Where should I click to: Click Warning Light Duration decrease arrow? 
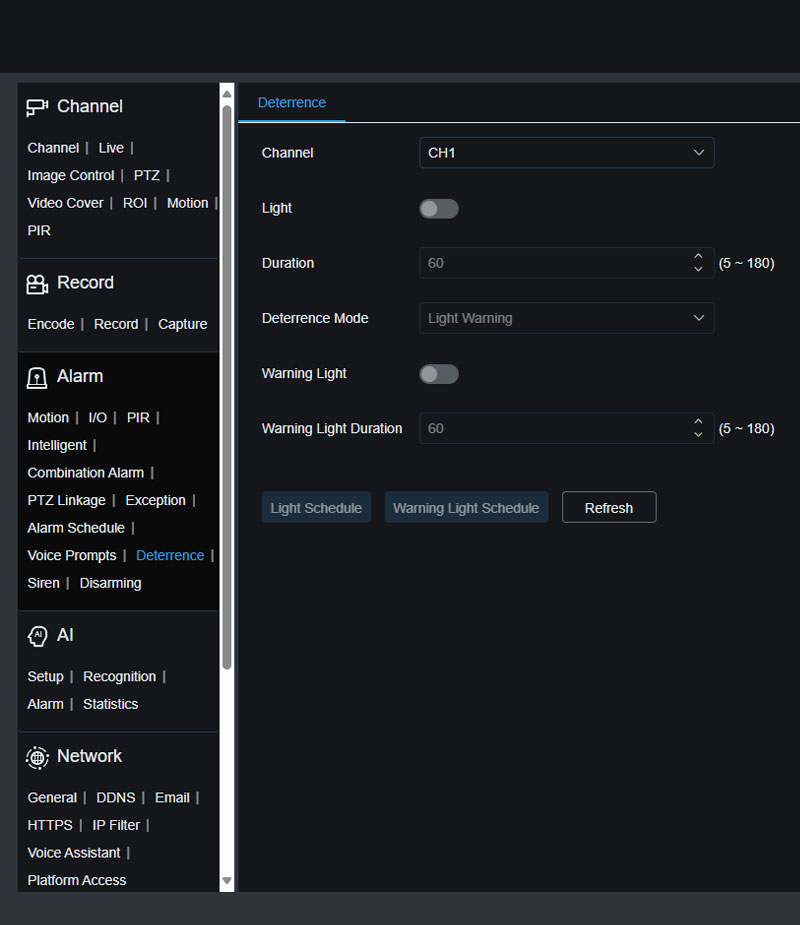click(698, 434)
